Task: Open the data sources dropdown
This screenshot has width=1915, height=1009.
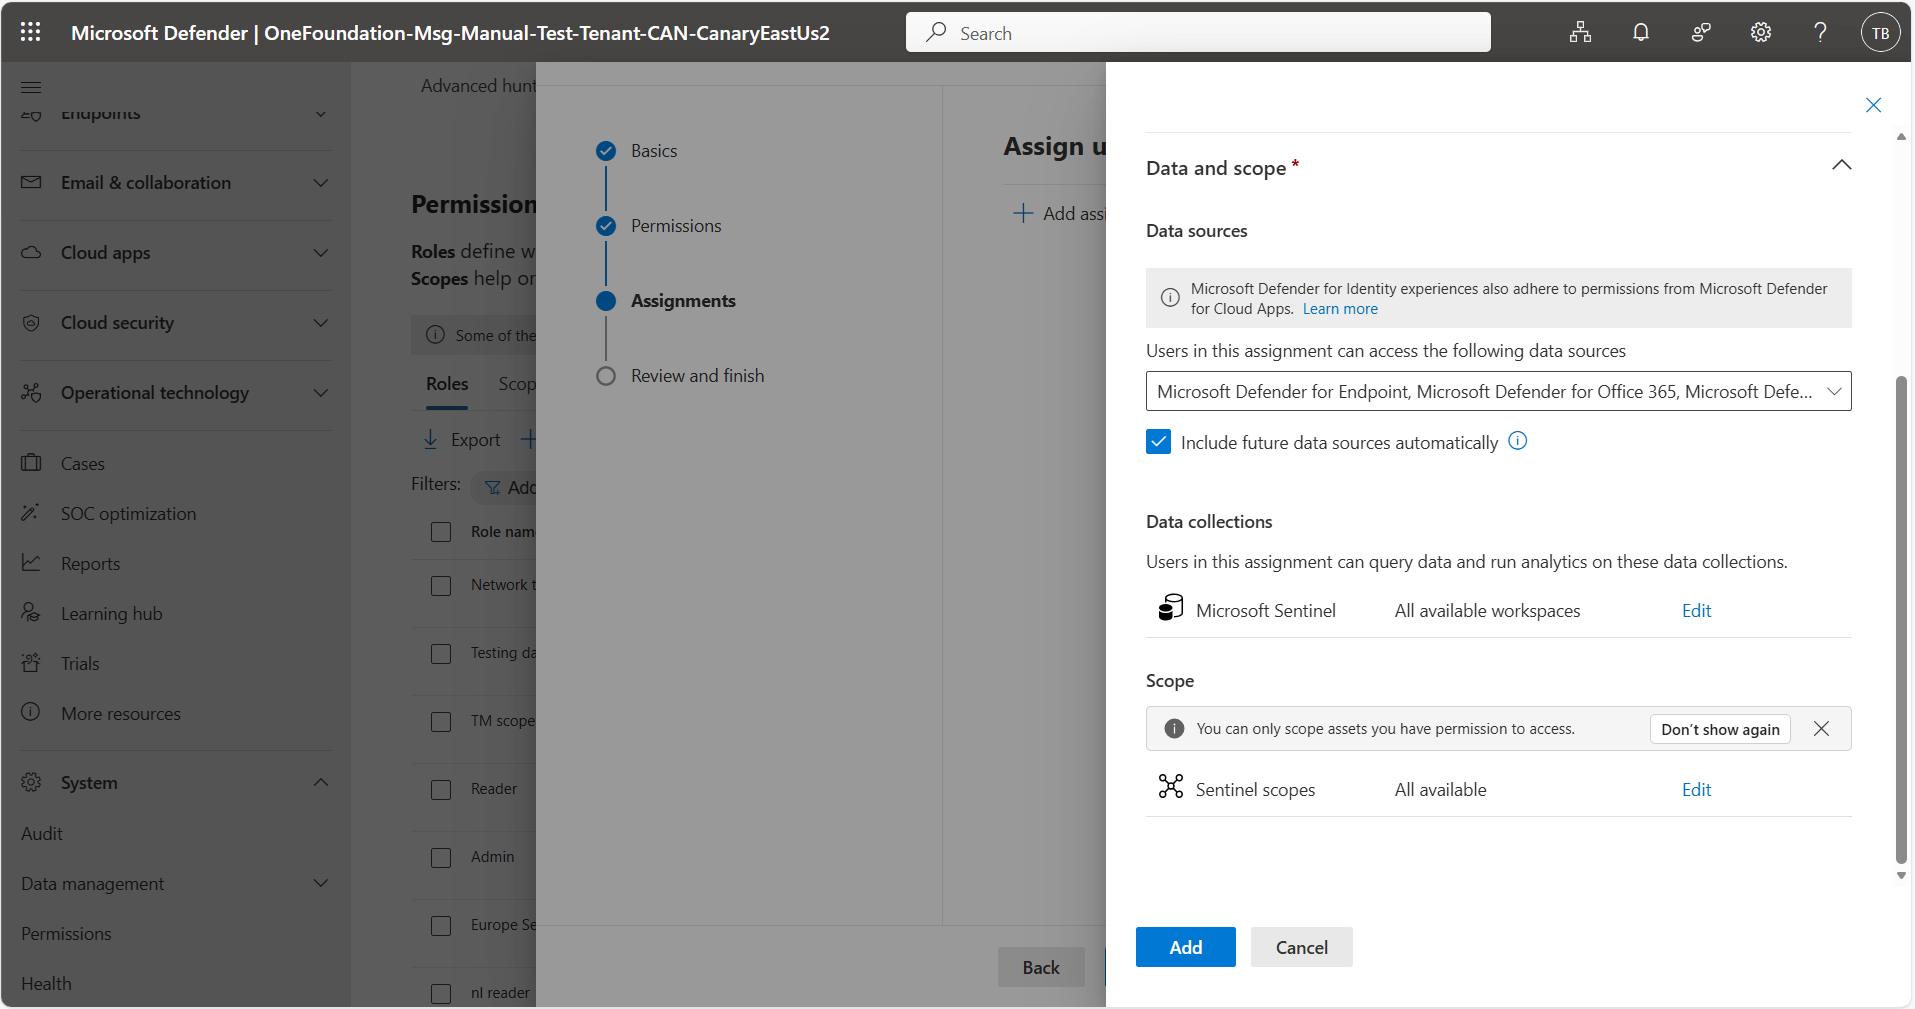Action: [1498, 391]
